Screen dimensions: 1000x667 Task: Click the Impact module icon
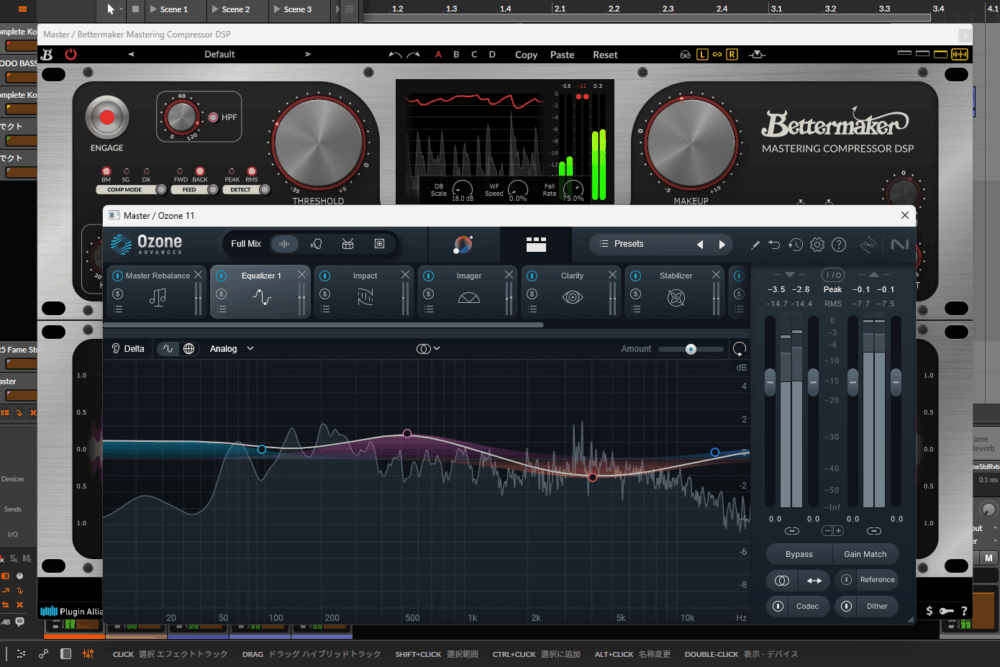(365, 297)
